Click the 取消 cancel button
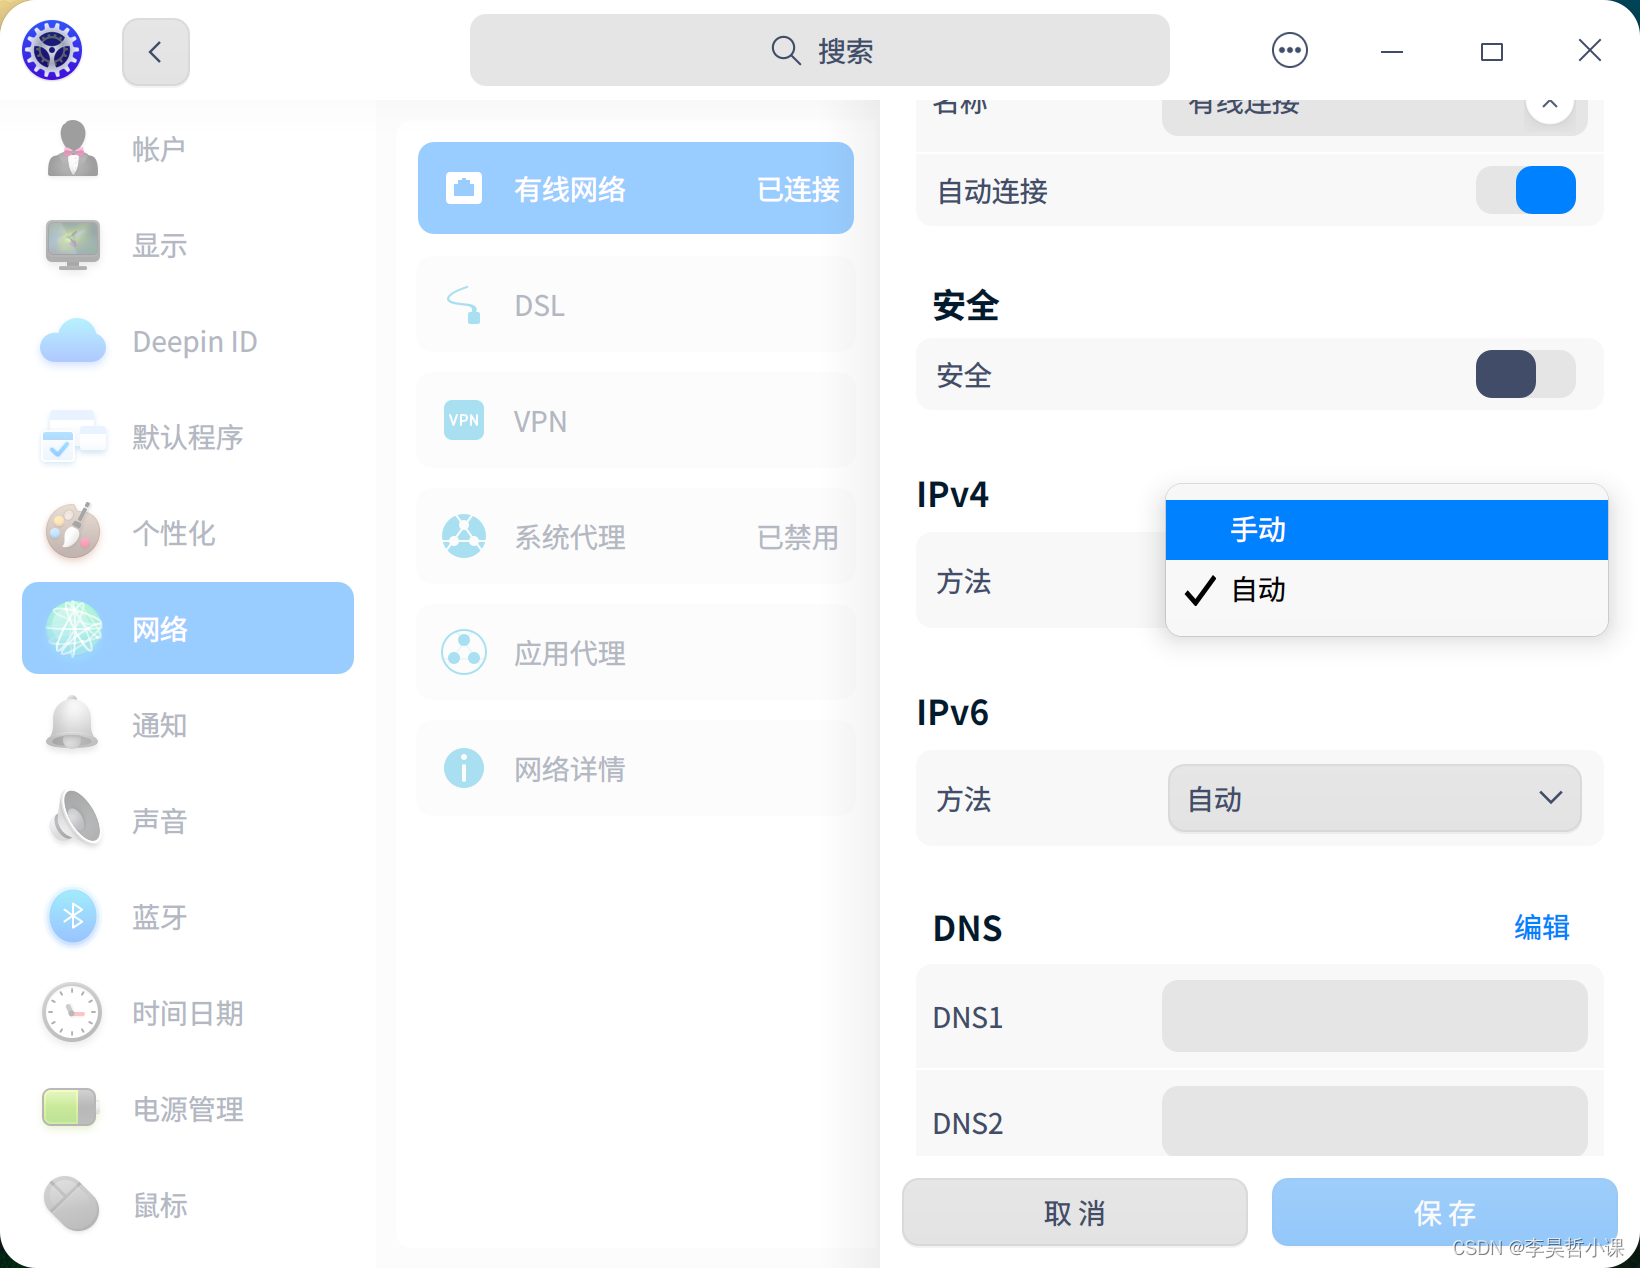1640x1268 pixels. pyautogui.click(x=1074, y=1212)
